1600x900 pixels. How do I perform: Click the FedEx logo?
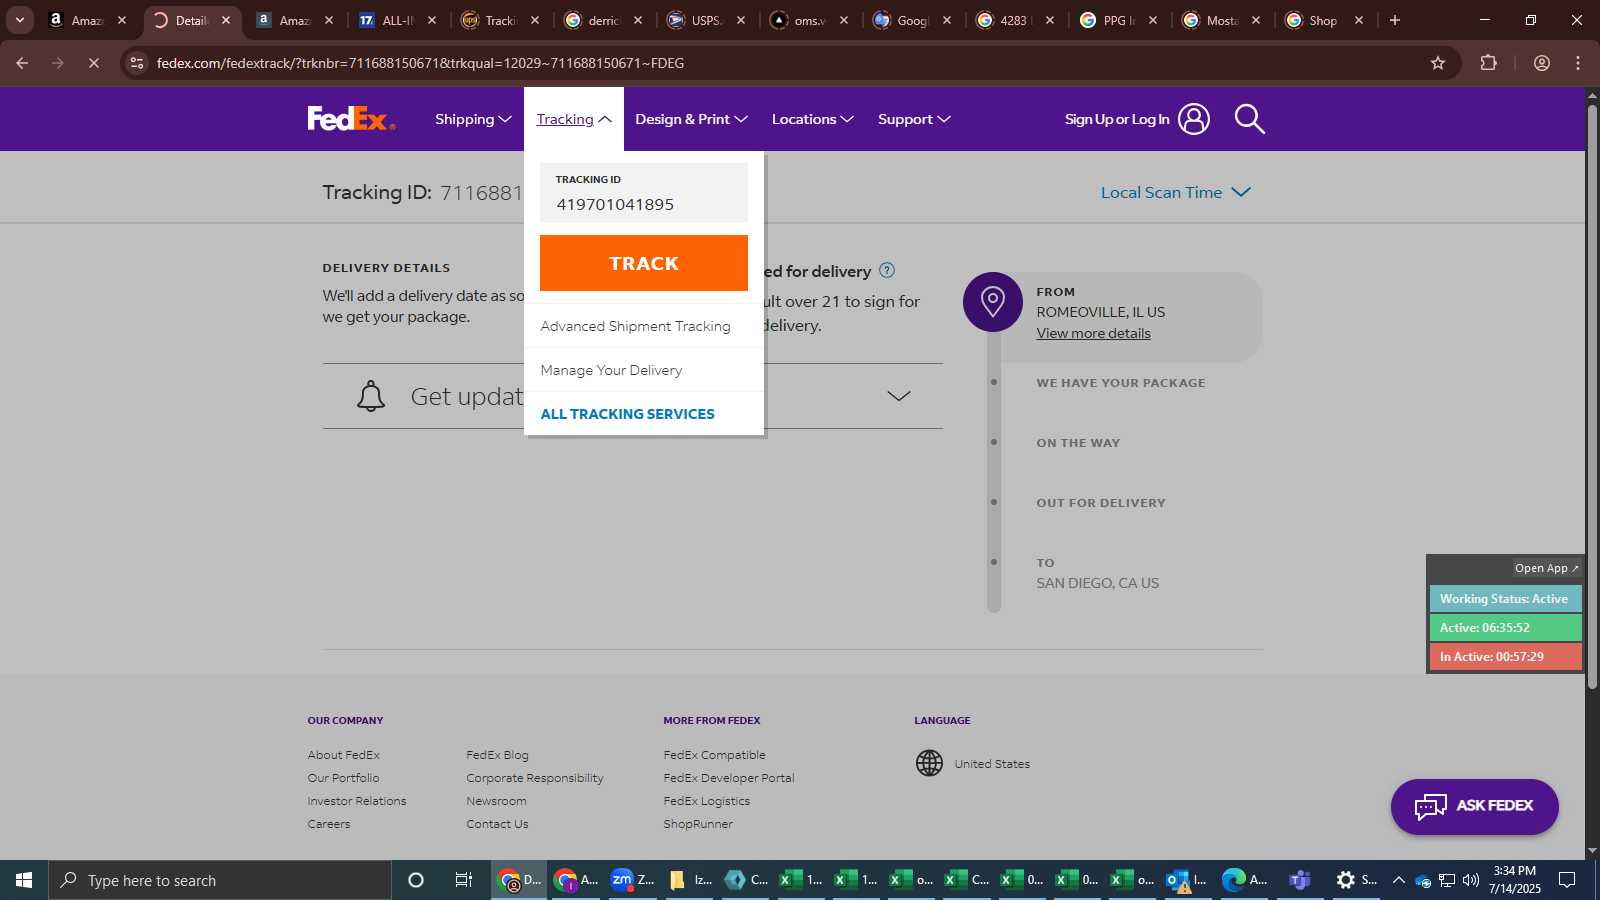pyautogui.click(x=351, y=119)
